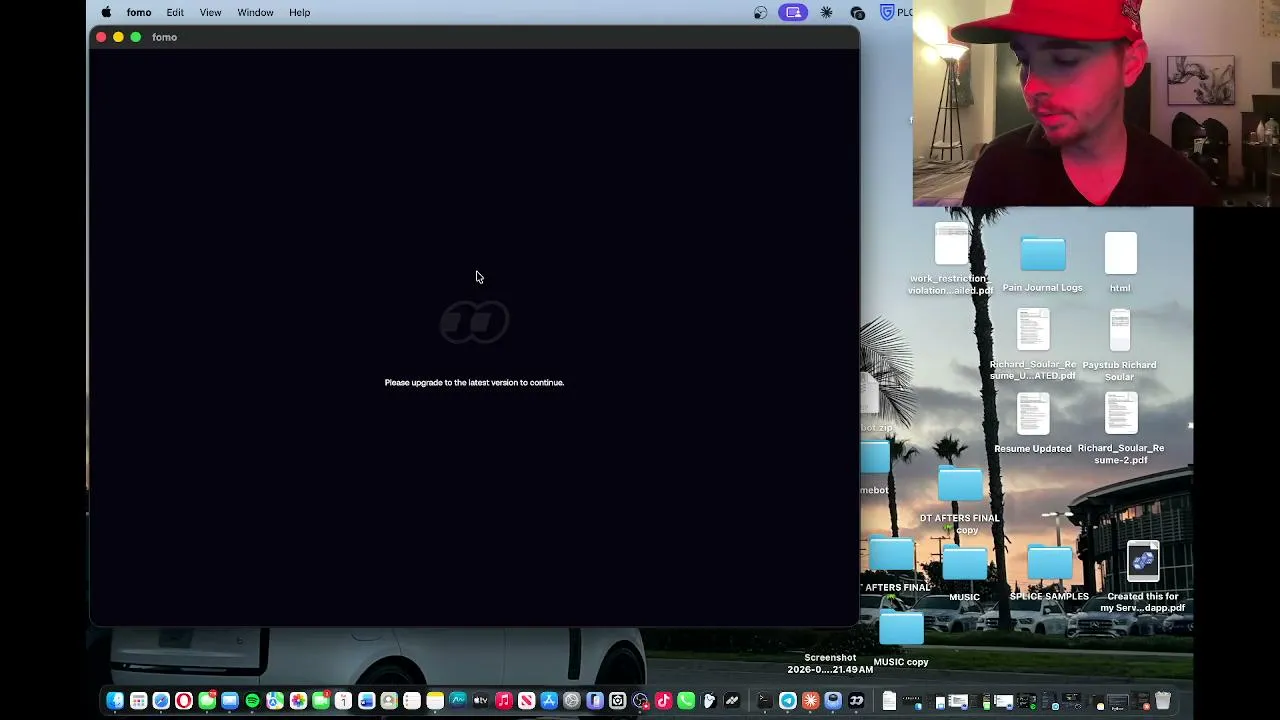The width and height of the screenshot is (1280, 720).
Task: Select the SPLICE SAMPLES folder on desktop
Action: coord(1049,564)
